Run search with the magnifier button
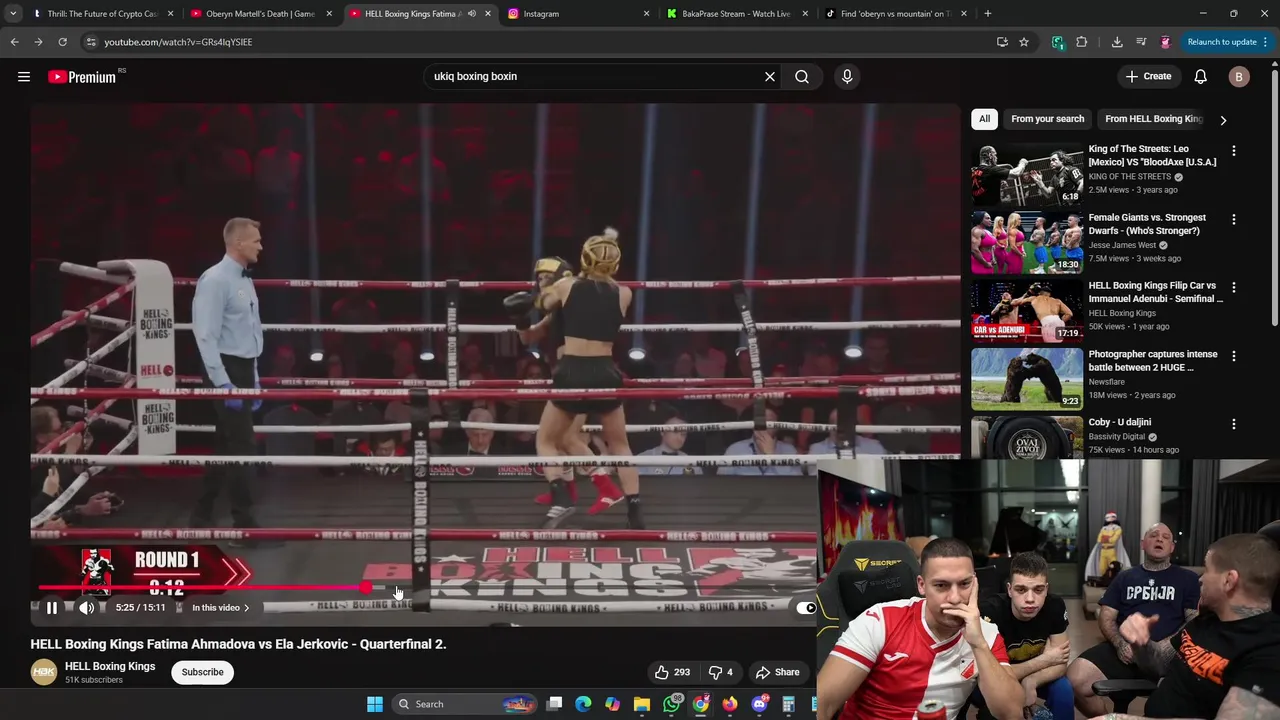1280x720 pixels. pyautogui.click(x=802, y=77)
